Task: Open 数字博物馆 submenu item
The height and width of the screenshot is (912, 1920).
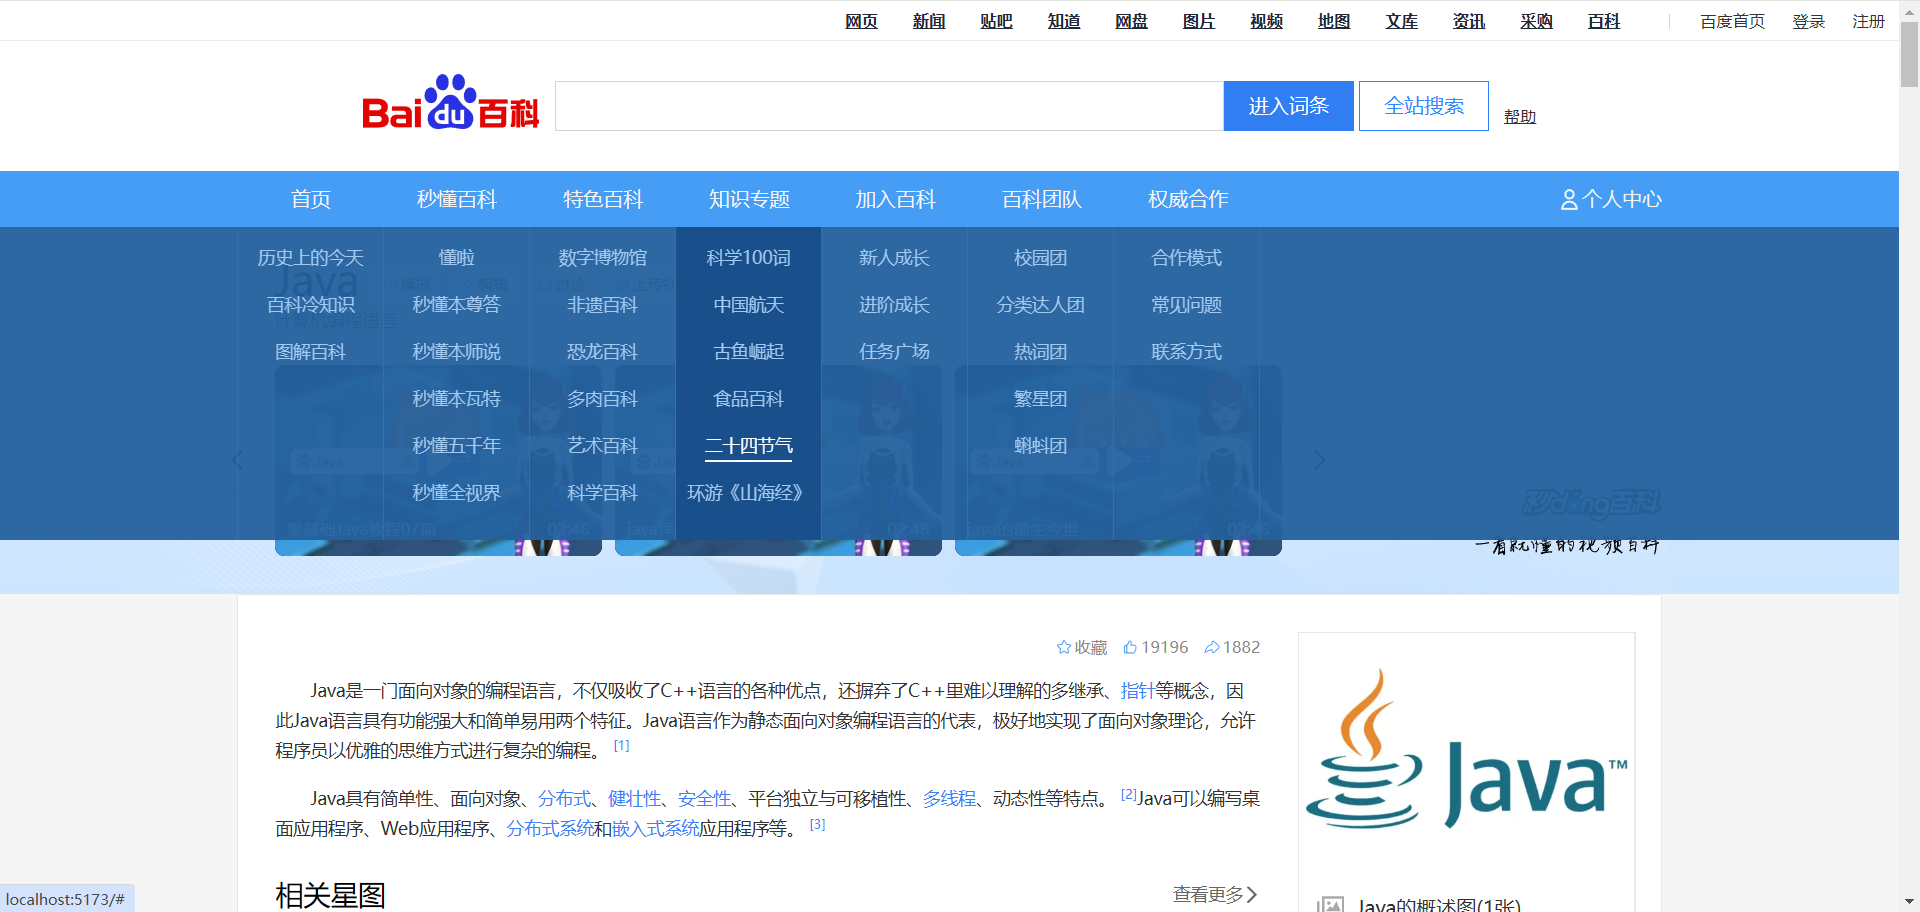Action: click(603, 258)
